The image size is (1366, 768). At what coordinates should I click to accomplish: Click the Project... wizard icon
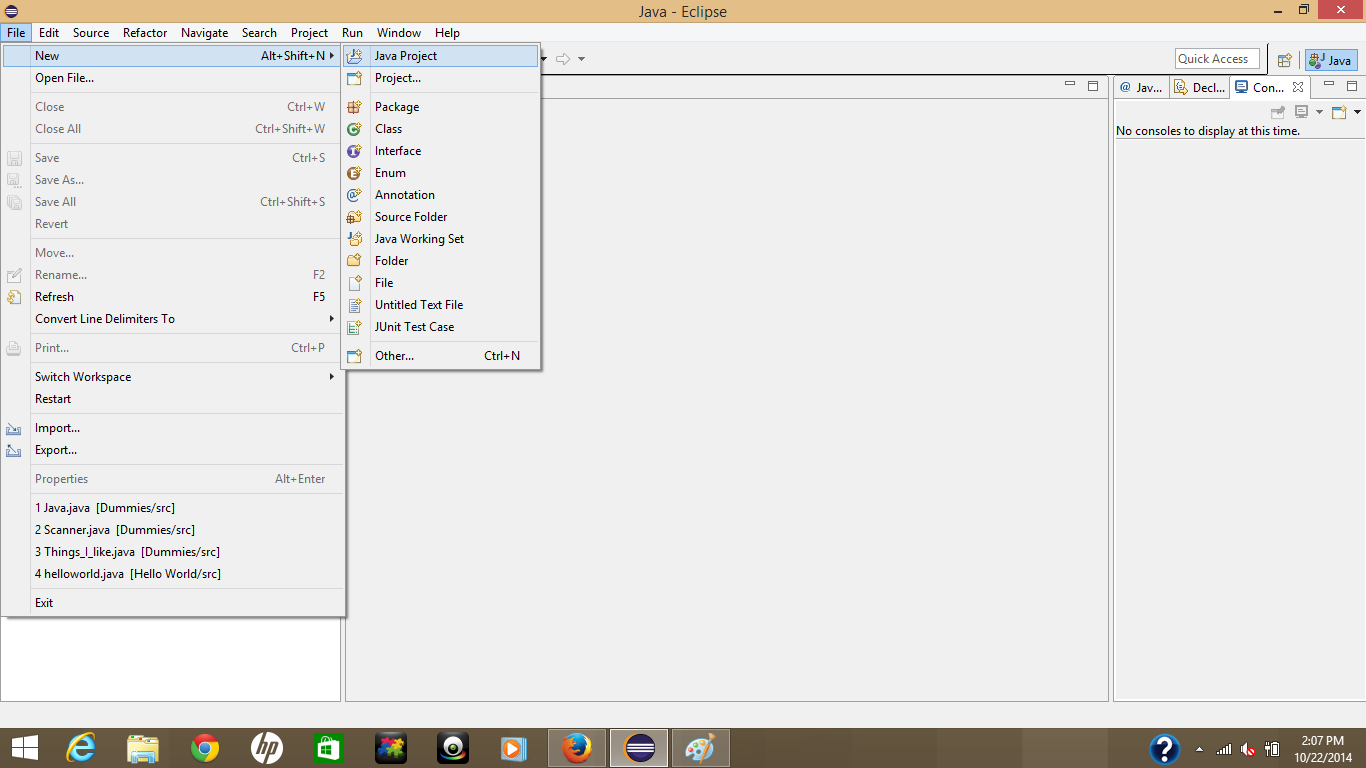click(x=354, y=78)
